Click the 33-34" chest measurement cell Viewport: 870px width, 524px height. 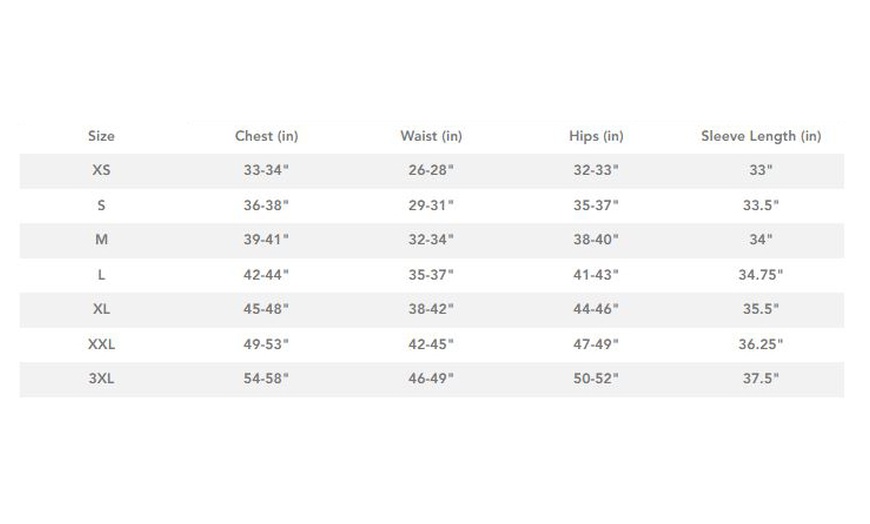tap(266, 171)
